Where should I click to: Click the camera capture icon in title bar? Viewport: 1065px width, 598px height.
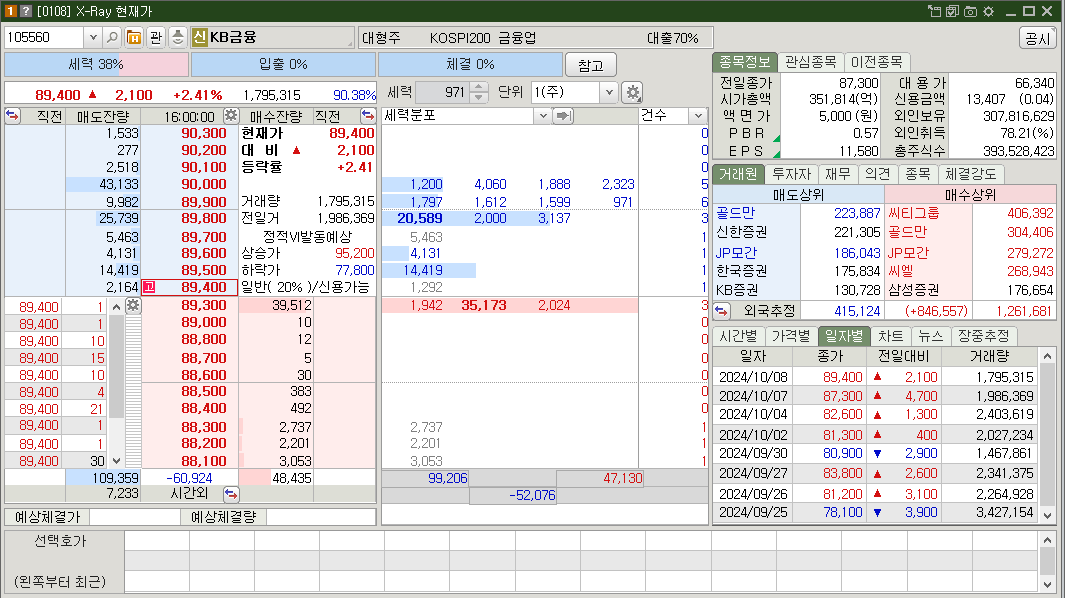(970, 11)
